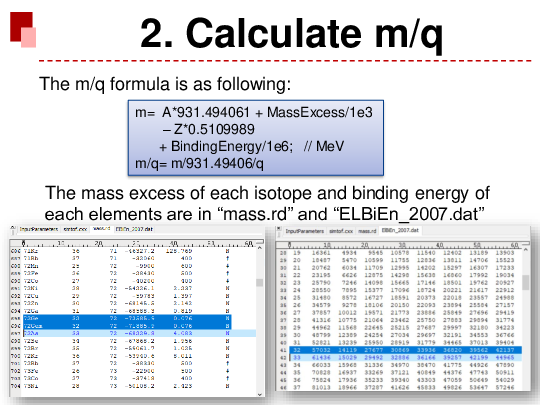Click value 81013 in ELBiEn_2007.dat row 37
540x405 pixels.
click(x=321, y=387)
